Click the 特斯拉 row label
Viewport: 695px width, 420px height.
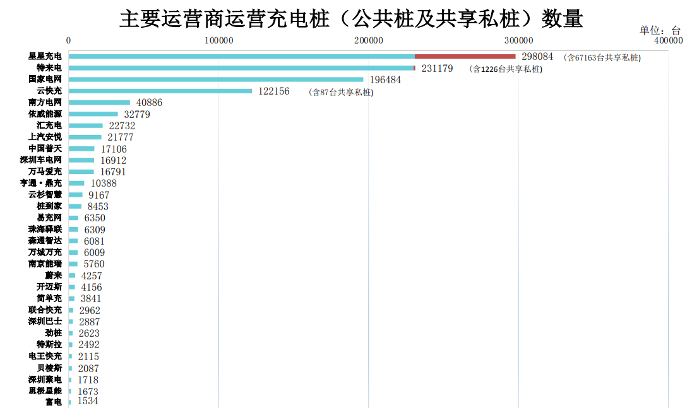49,344
